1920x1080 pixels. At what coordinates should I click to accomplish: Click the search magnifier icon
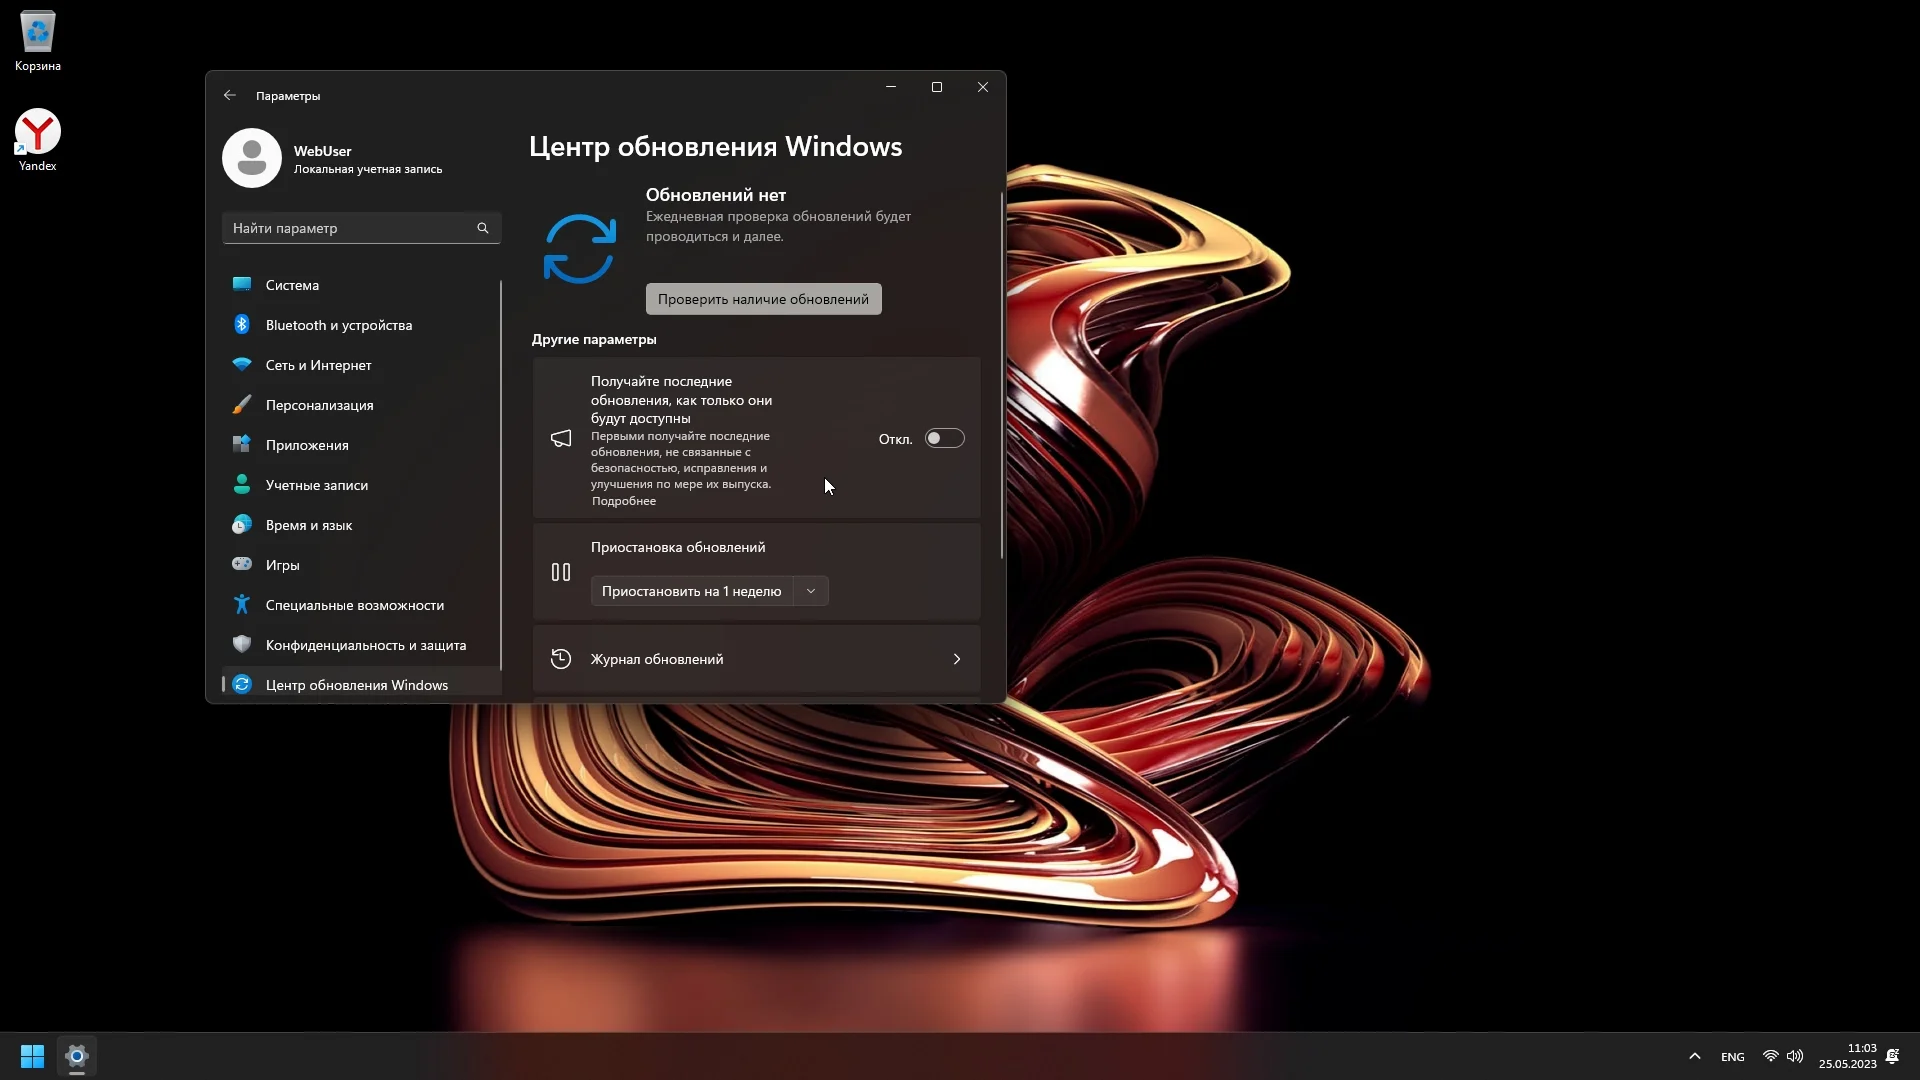tap(483, 228)
